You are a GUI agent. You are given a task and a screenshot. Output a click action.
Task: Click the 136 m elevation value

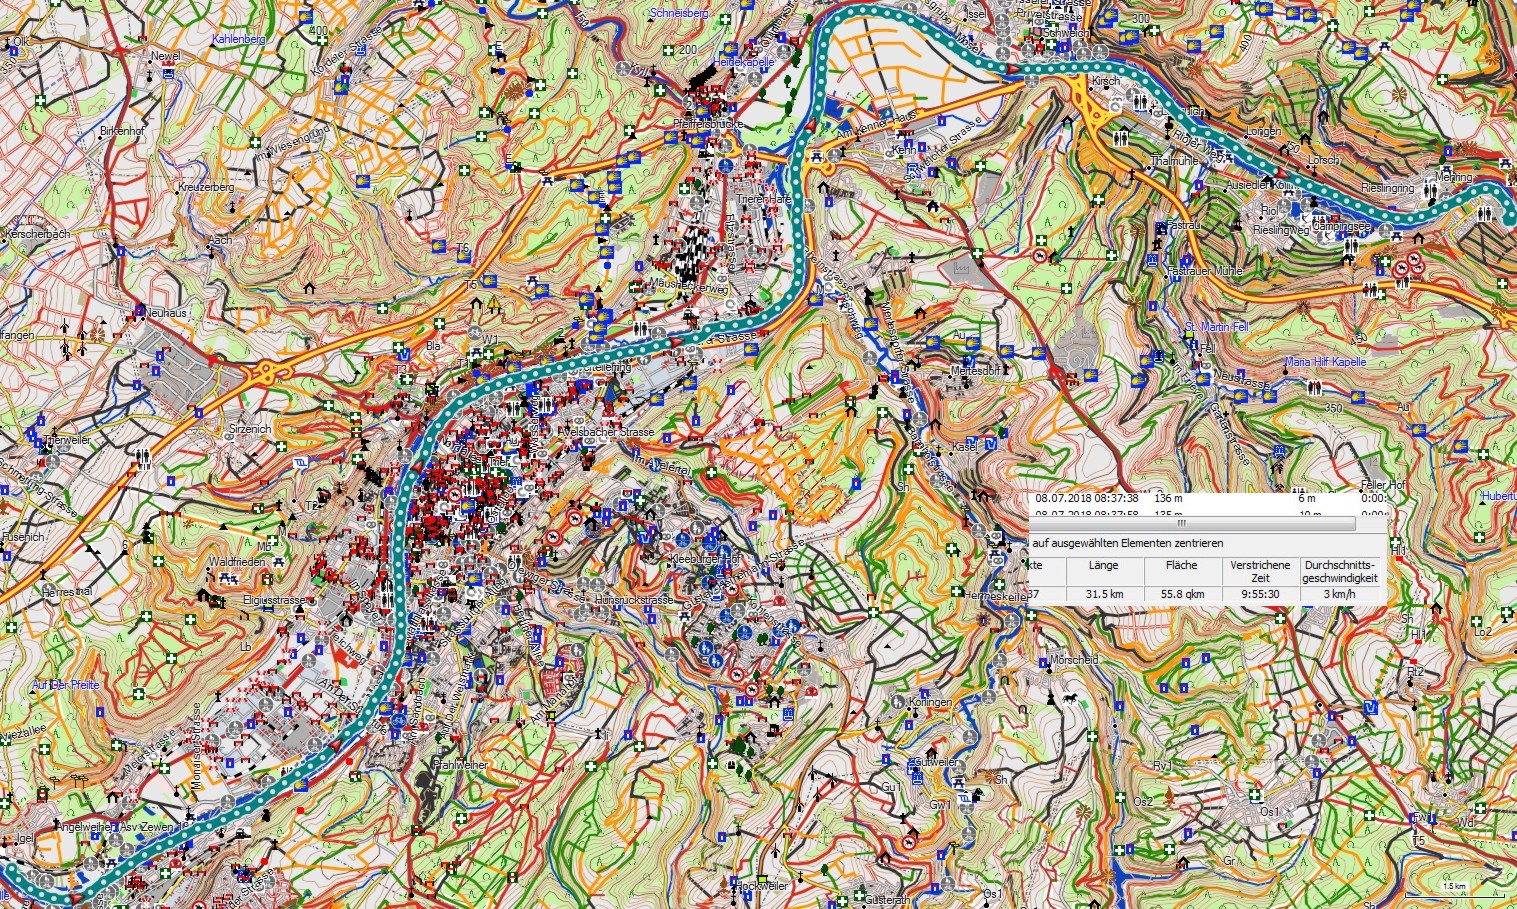pos(1168,498)
